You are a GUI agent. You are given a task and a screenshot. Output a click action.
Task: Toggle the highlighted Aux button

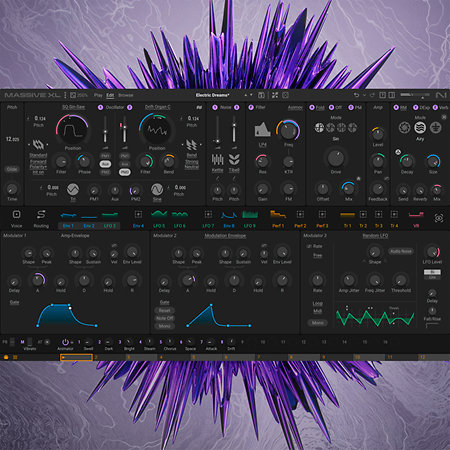[x=105, y=164]
